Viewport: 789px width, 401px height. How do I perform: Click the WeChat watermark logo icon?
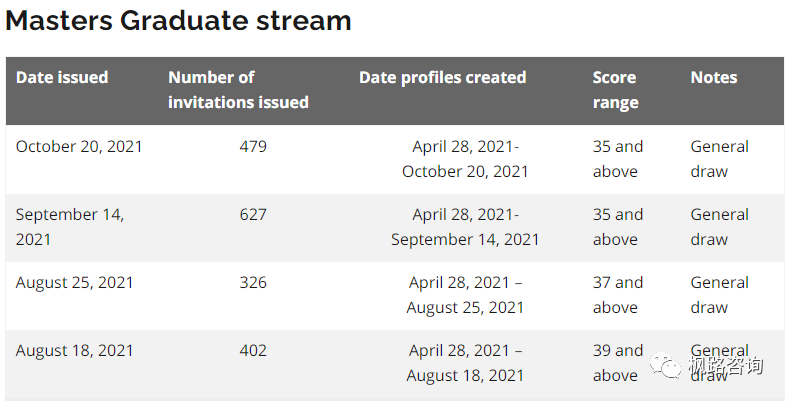click(x=664, y=367)
